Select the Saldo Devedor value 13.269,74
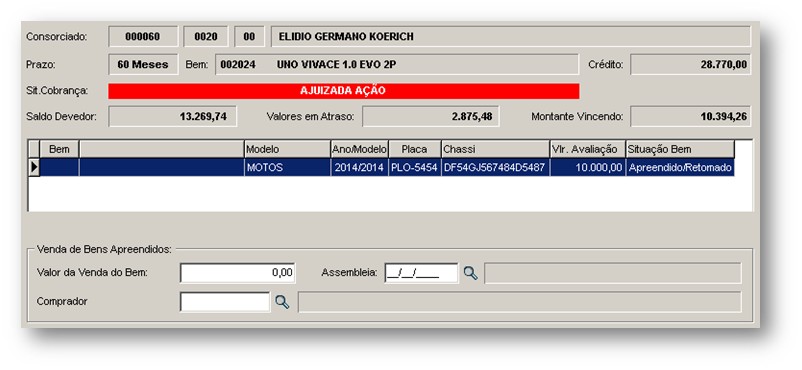The height and width of the screenshot is (370, 802). click(x=173, y=116)
